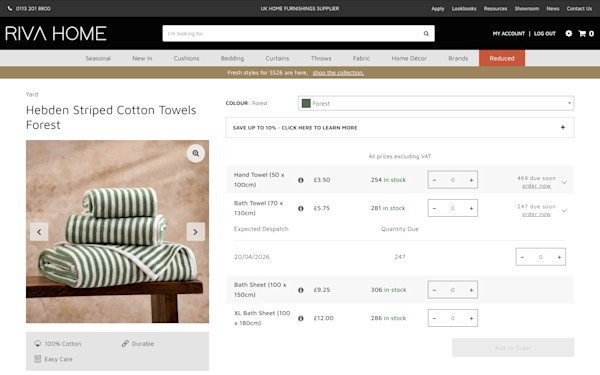Open the Brands menu
Screen dimensions: 600x375
pyautogui.click(x=458, y=58)
